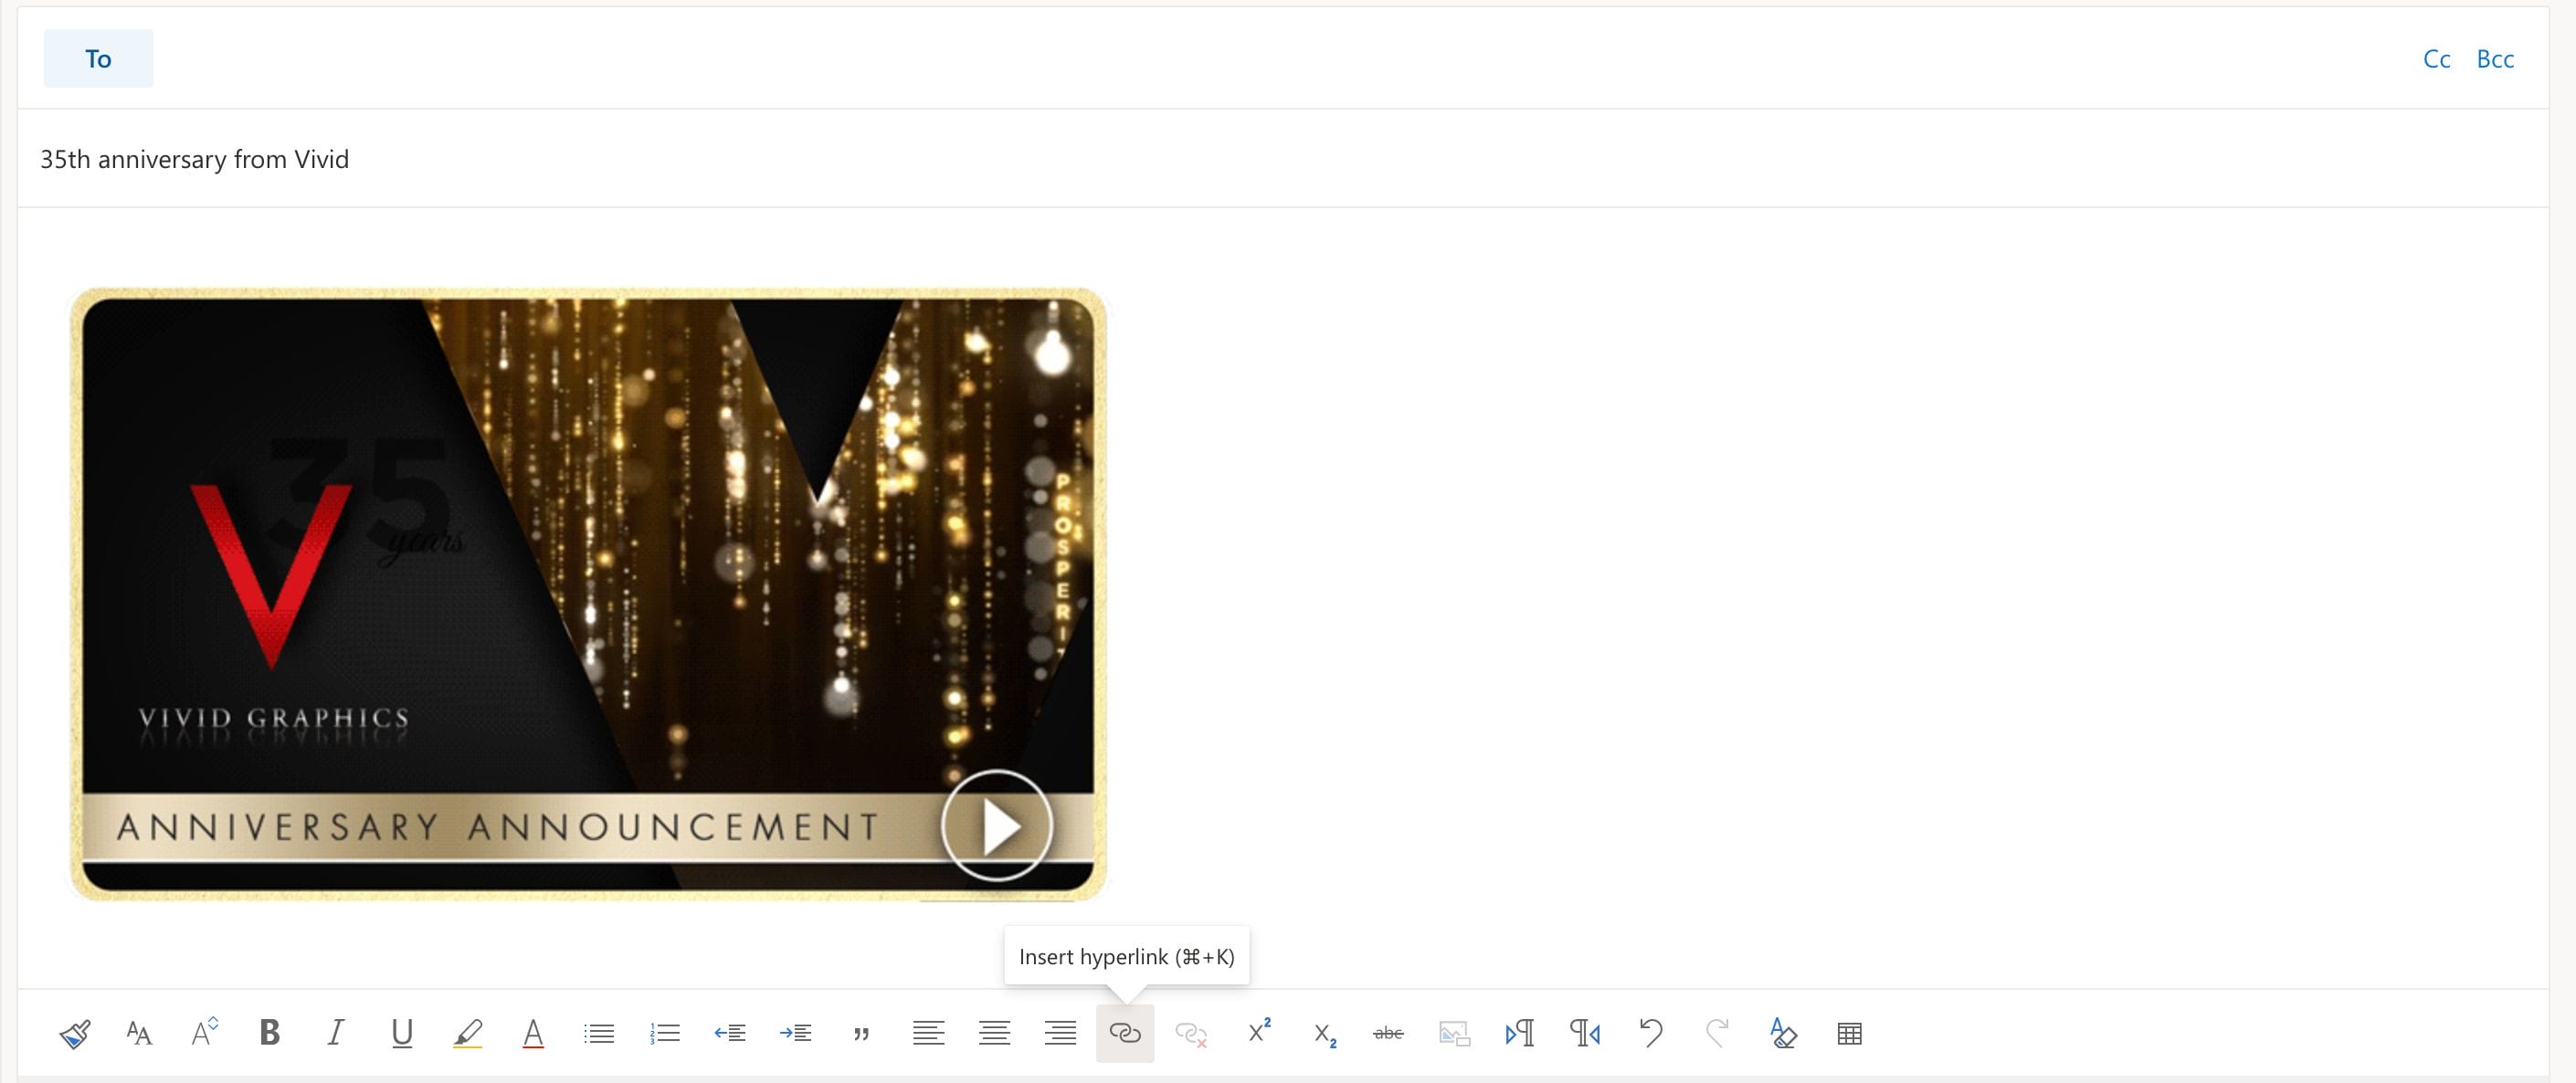
Task: Insert a quote block
Action: [861, 1033]
